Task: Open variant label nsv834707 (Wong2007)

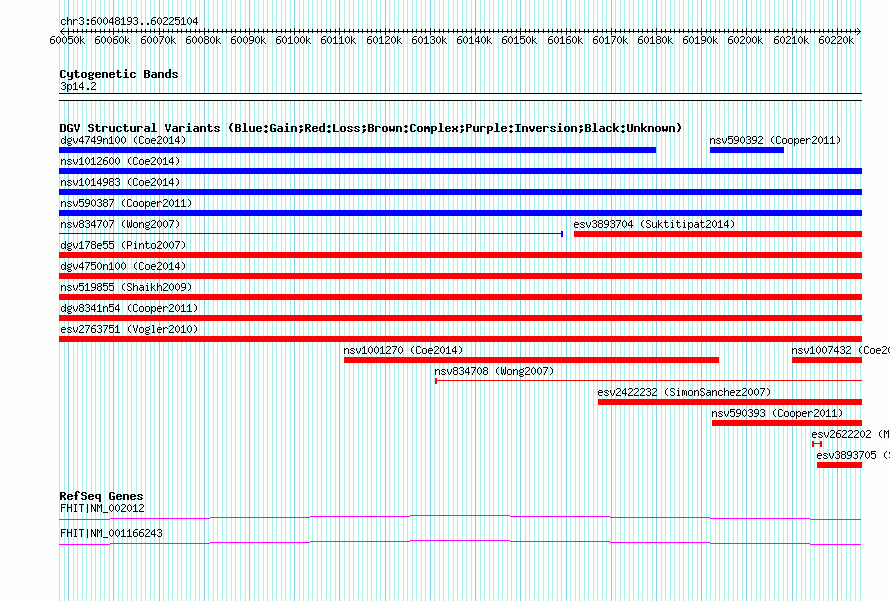Action: (120, 224)
